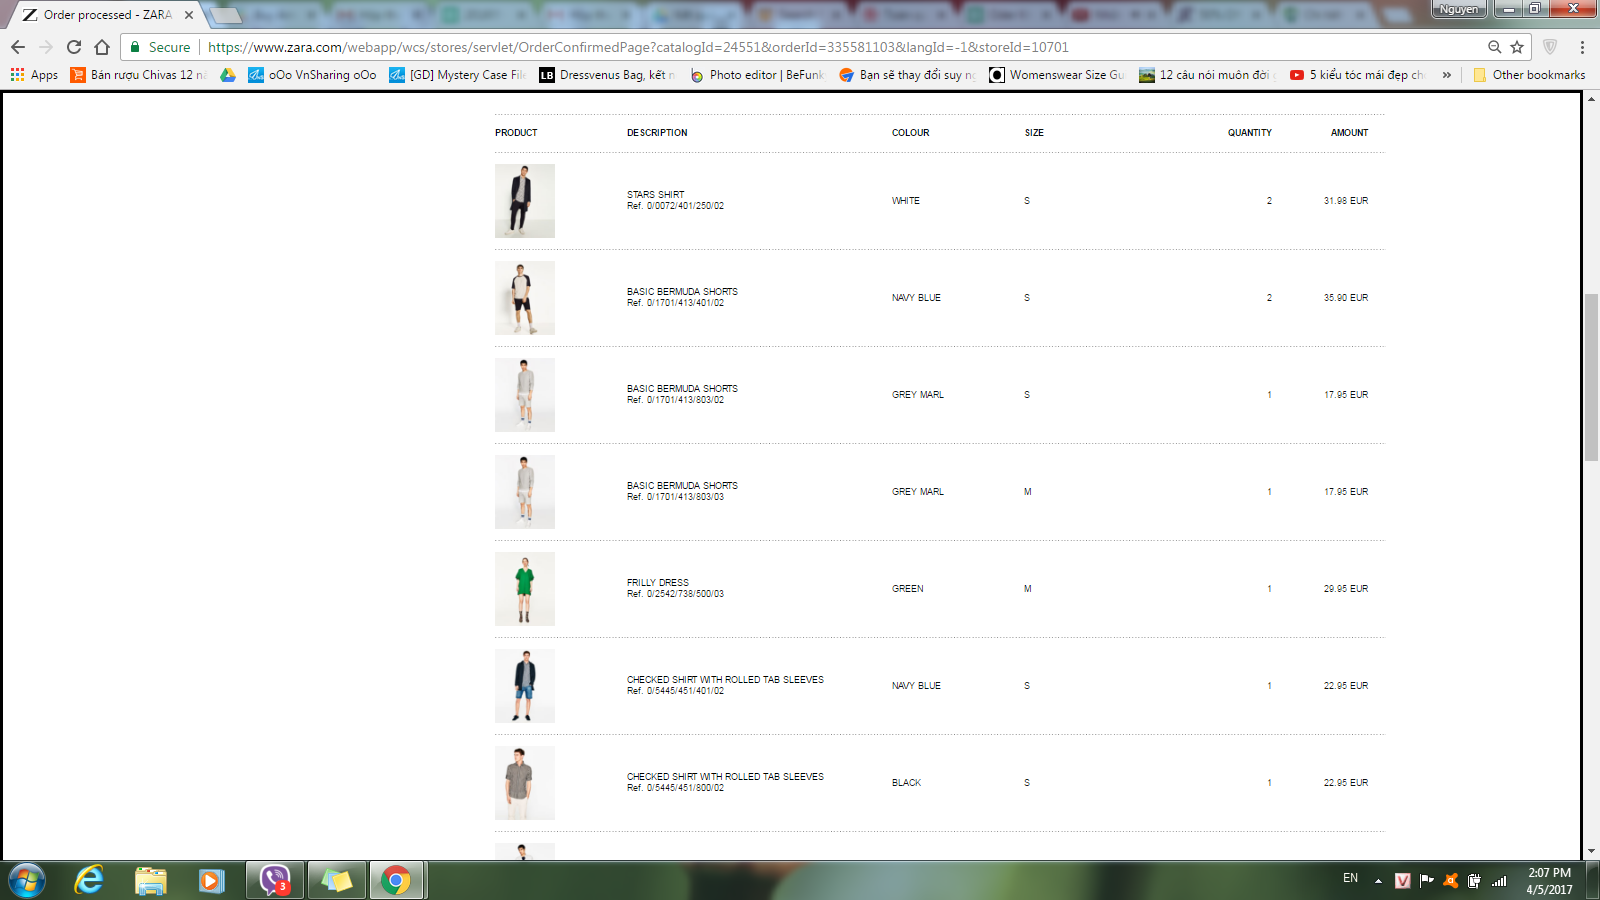Screen dimensions: 1600x900
Task: Open the Womenswear Size Guide bookmark
Action: tap(1057, 75)
